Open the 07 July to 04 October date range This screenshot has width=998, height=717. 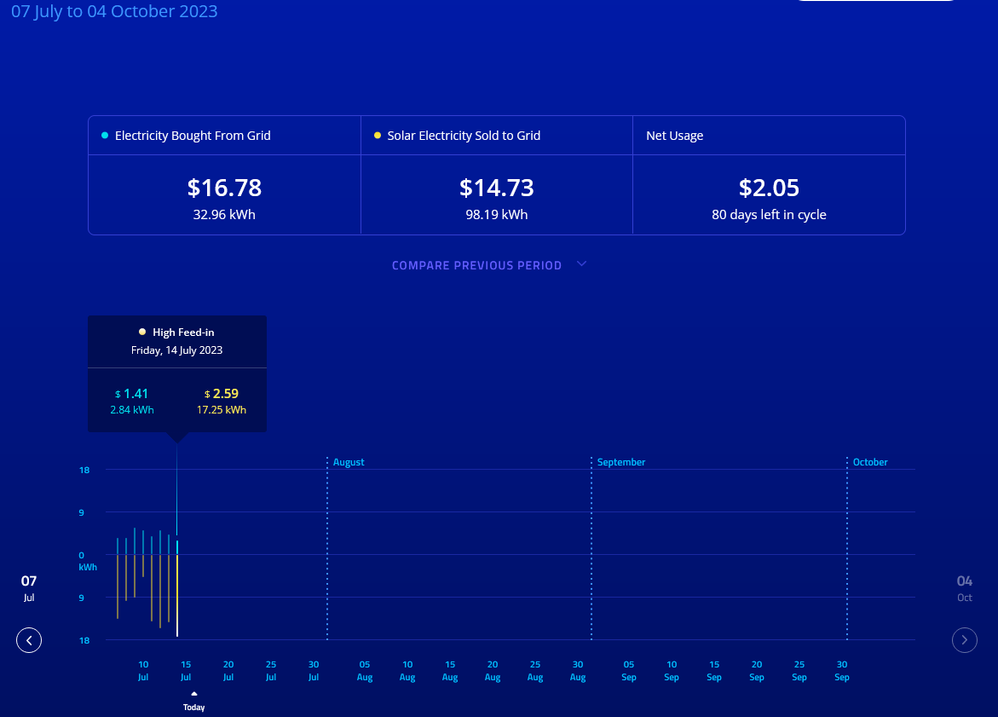pyautogui.click(x=114, y=12)
